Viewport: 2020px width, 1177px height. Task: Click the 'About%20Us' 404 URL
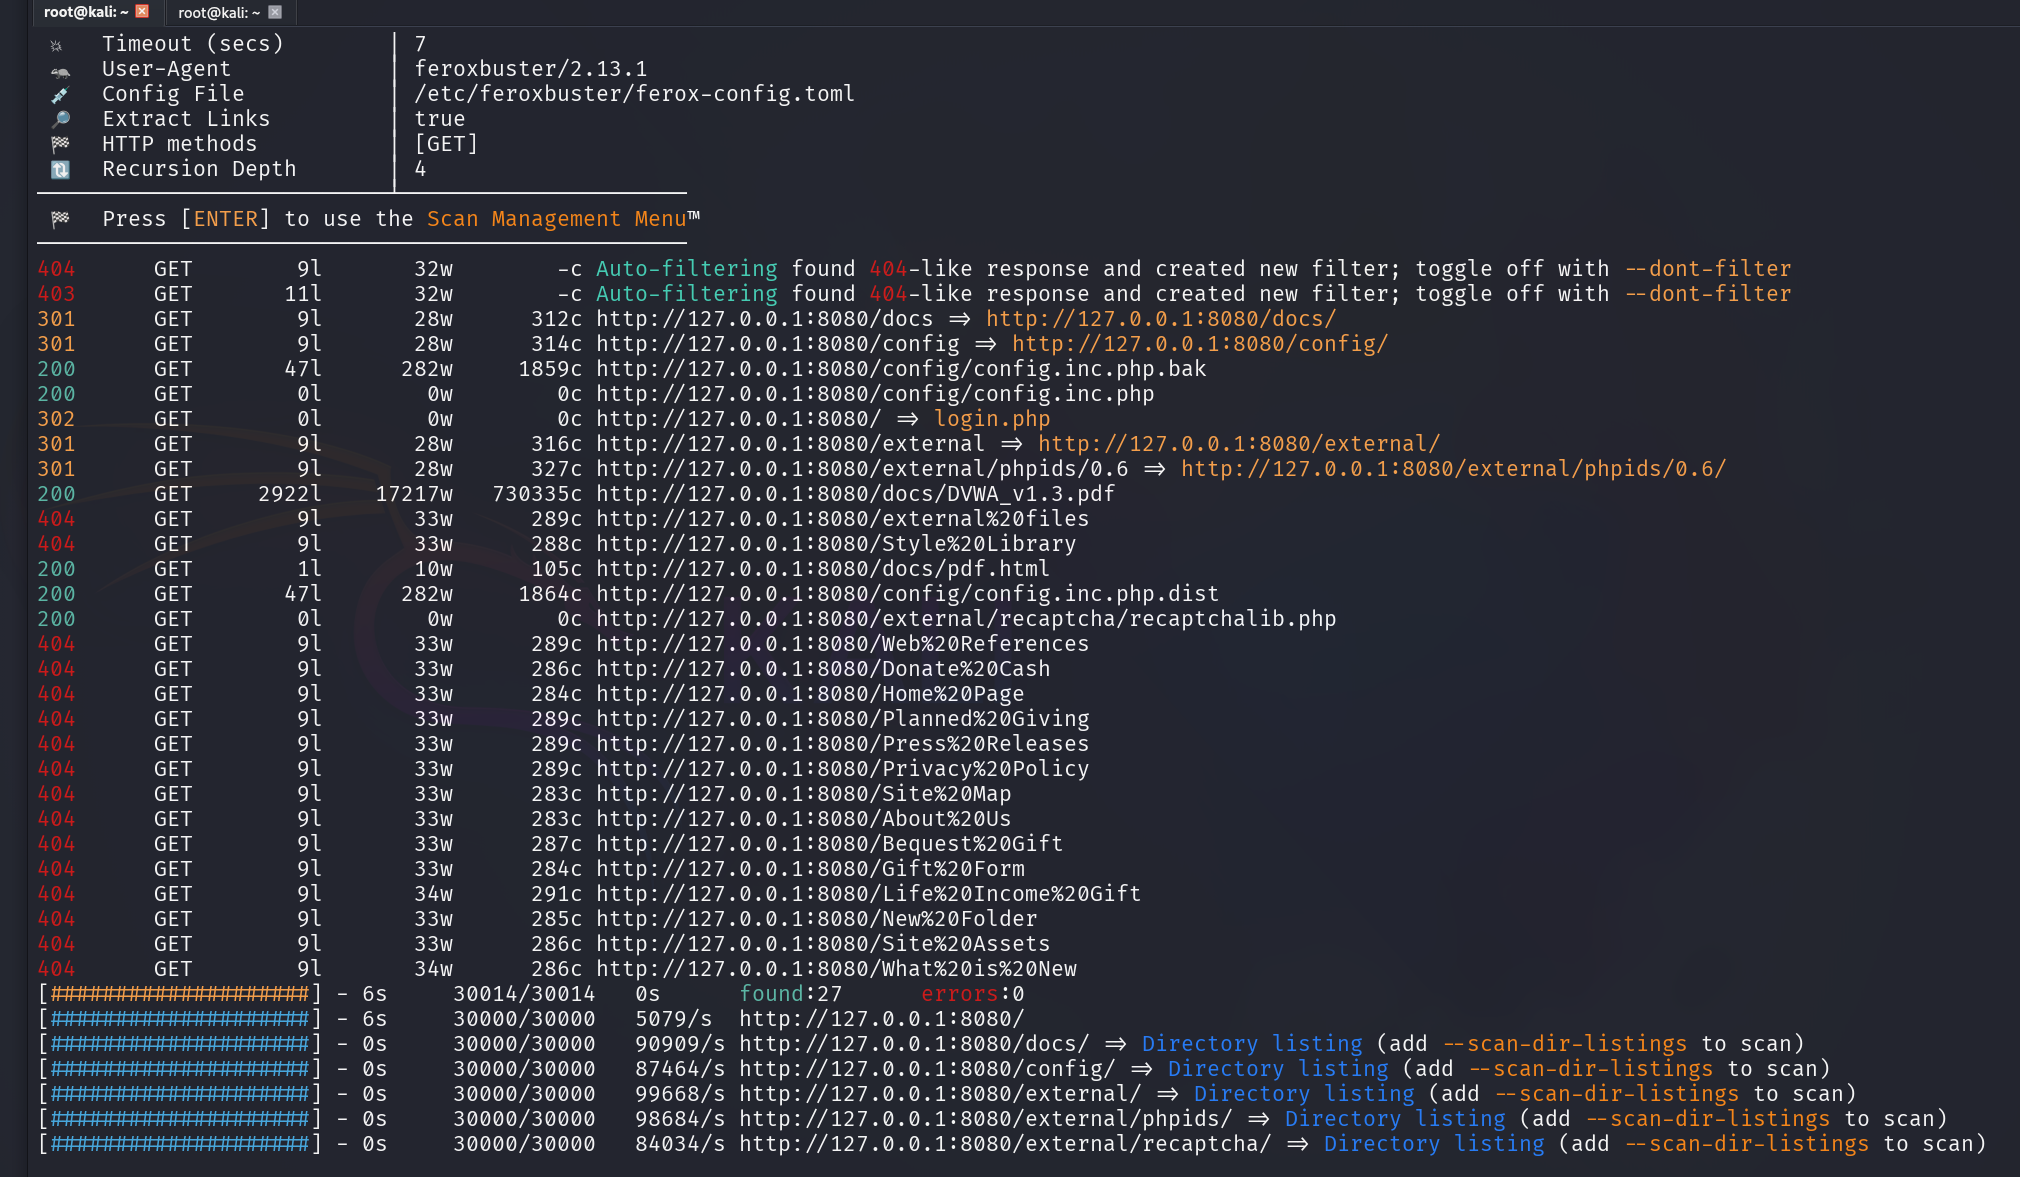point(803,819)
